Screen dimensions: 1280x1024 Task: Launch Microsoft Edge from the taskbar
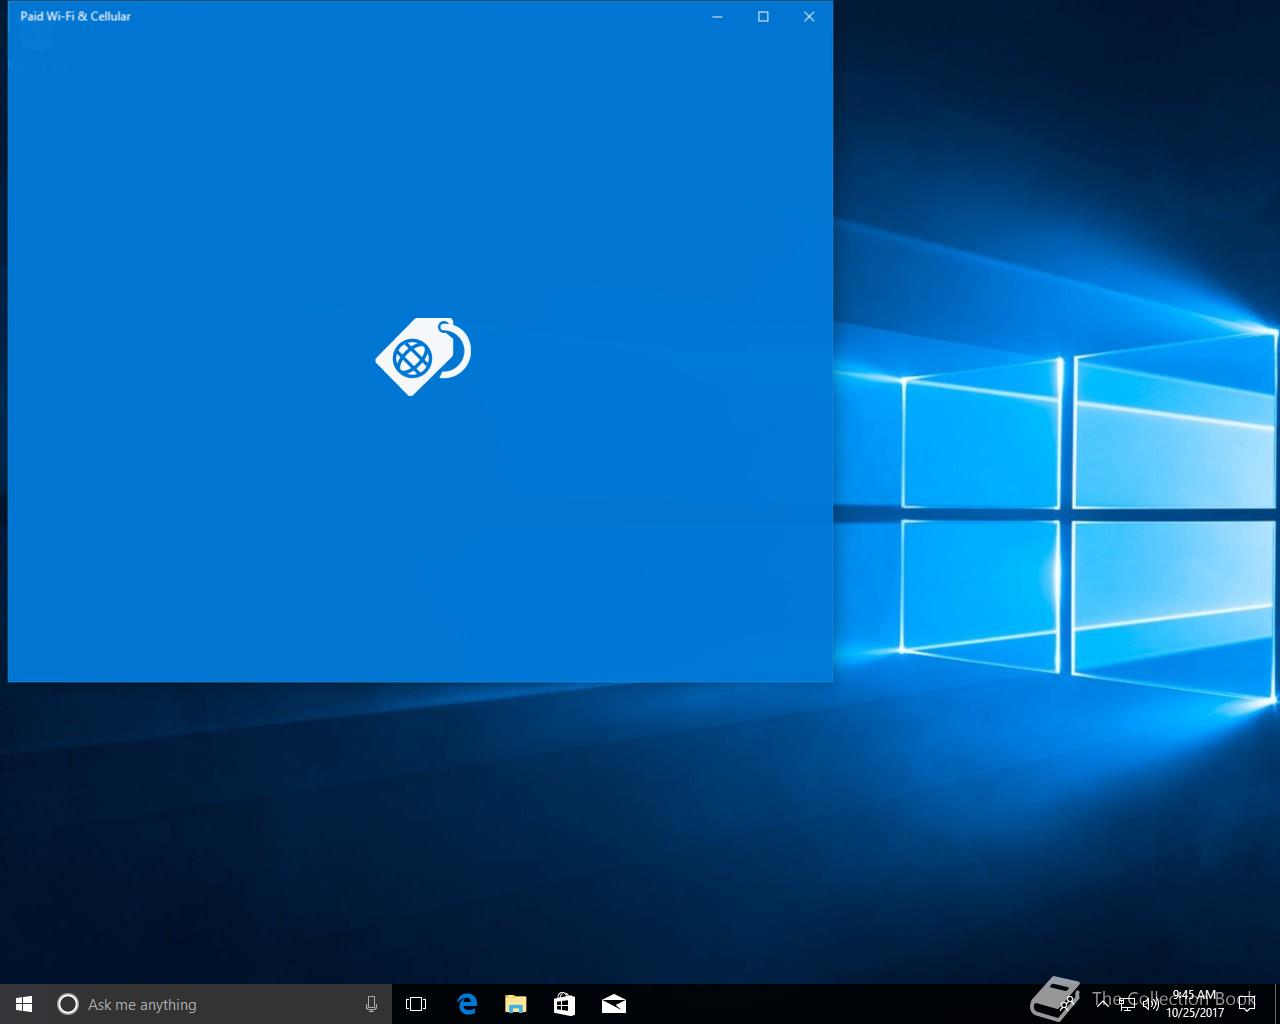[467, 1004]
